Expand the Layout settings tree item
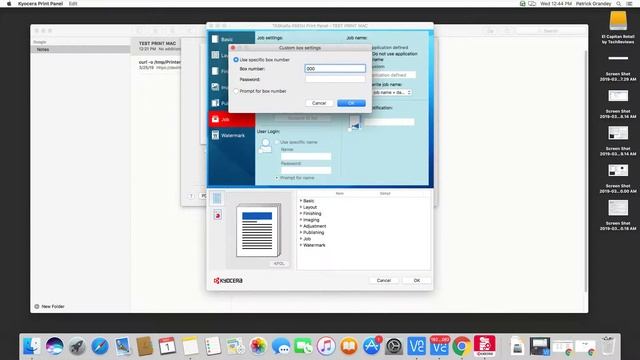Image resolution: width=640 pixels, height=360 pixels. coord(301,207)
